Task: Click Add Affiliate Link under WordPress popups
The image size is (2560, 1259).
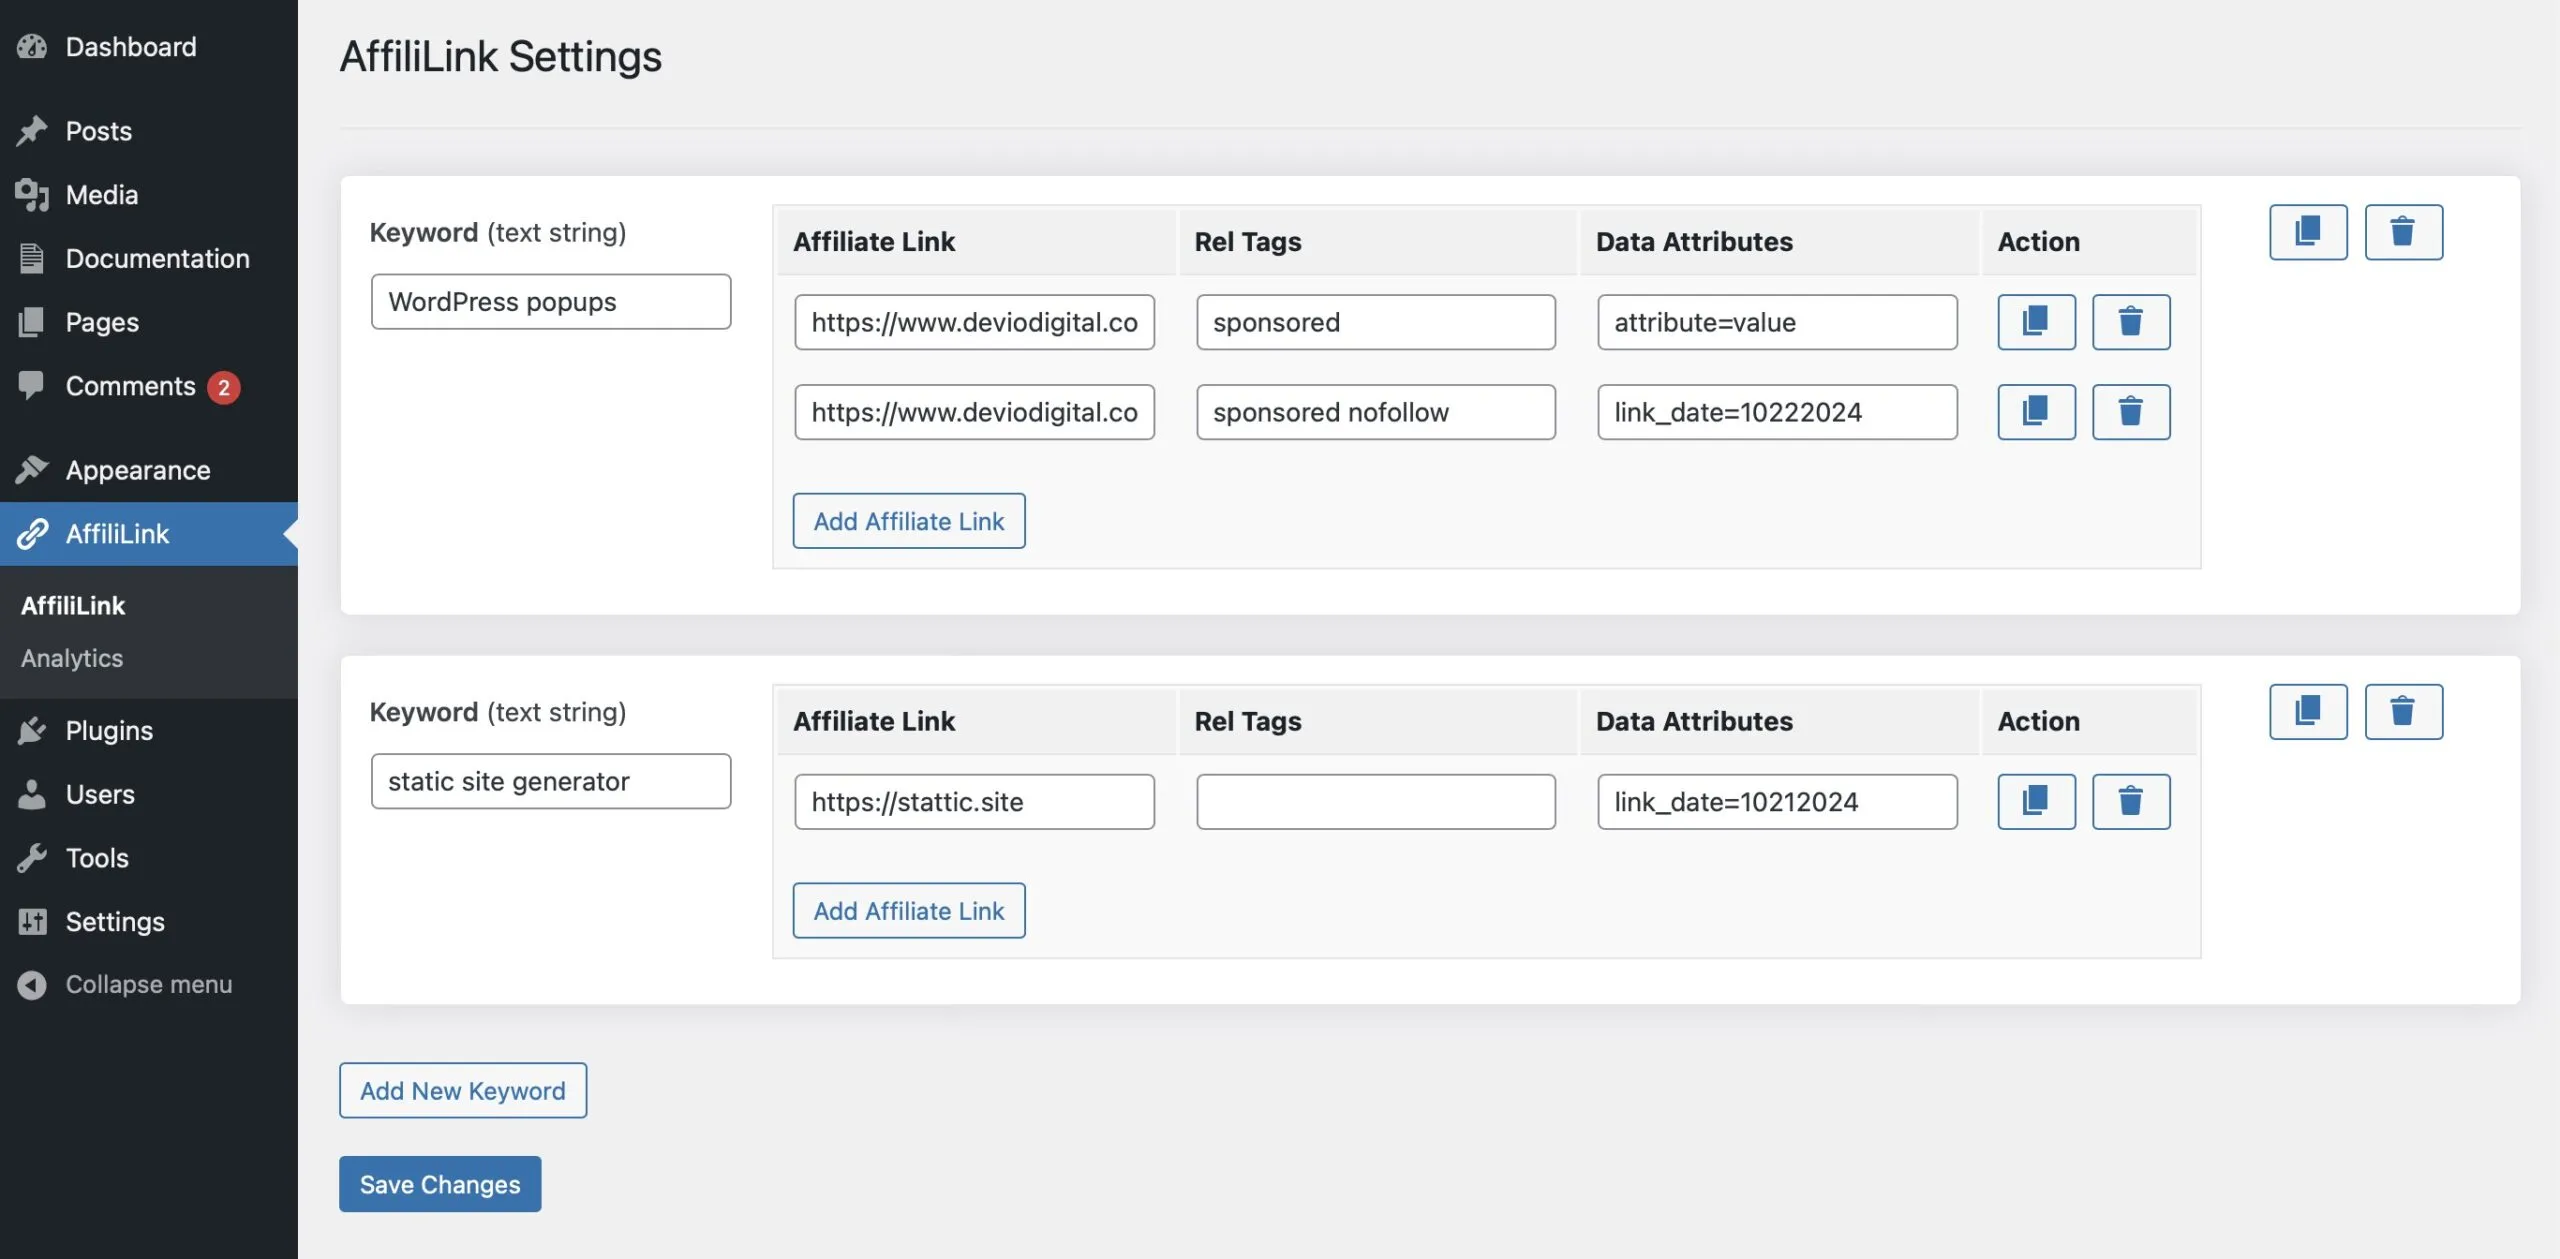Action: pyautogui.click(x=908, y=521)
